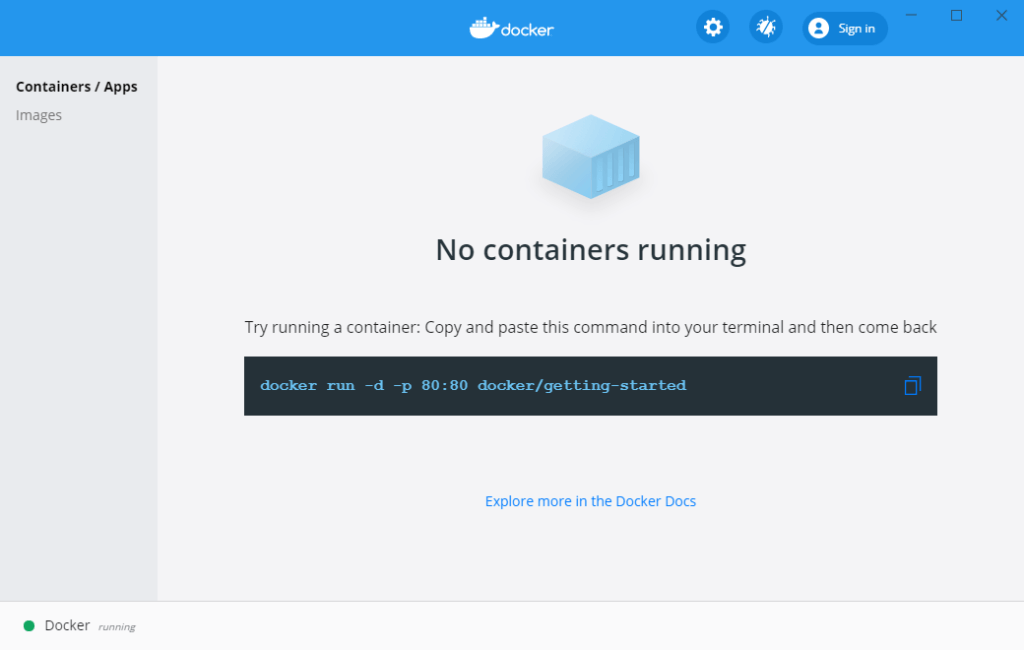Close Docker Desktop
Screen dimensions: 1024x650
pyautogui.click(x=1001, y=15)
